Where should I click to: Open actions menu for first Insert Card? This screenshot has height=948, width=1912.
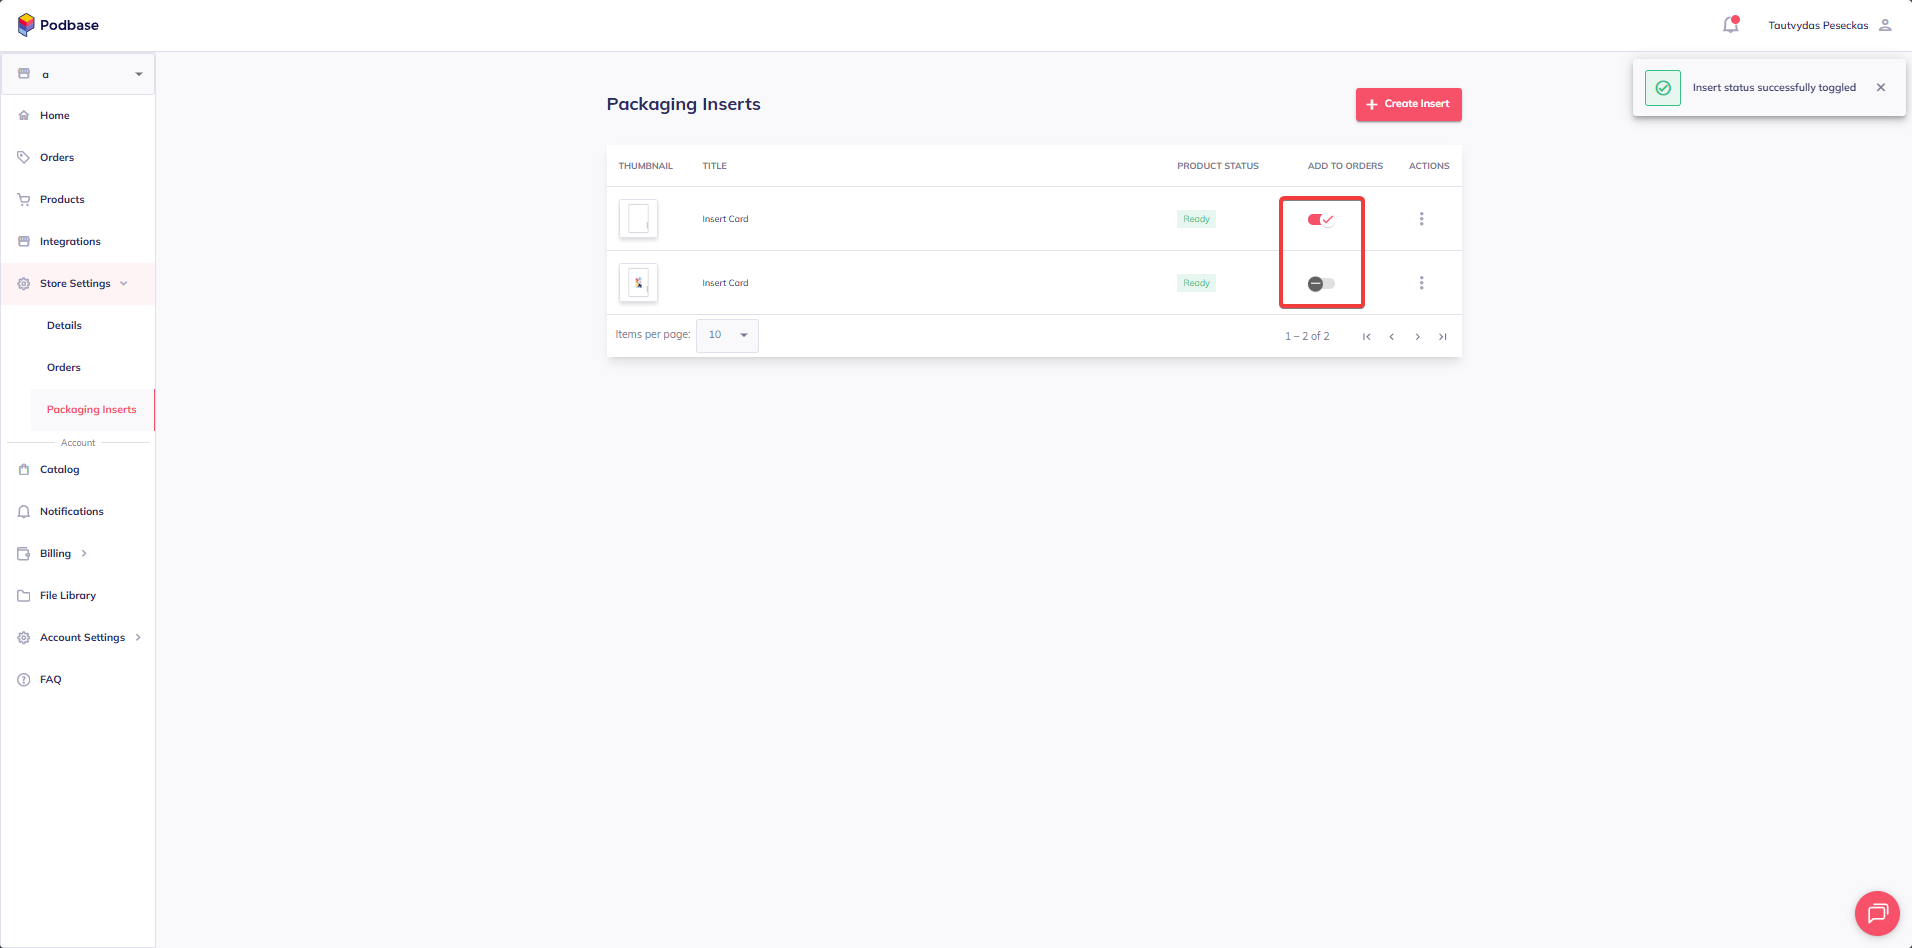point(1421,219)
